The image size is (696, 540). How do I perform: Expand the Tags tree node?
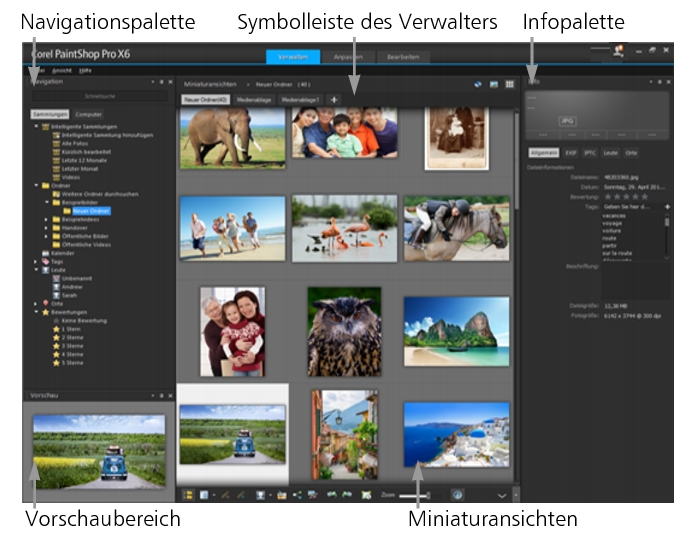35,261
